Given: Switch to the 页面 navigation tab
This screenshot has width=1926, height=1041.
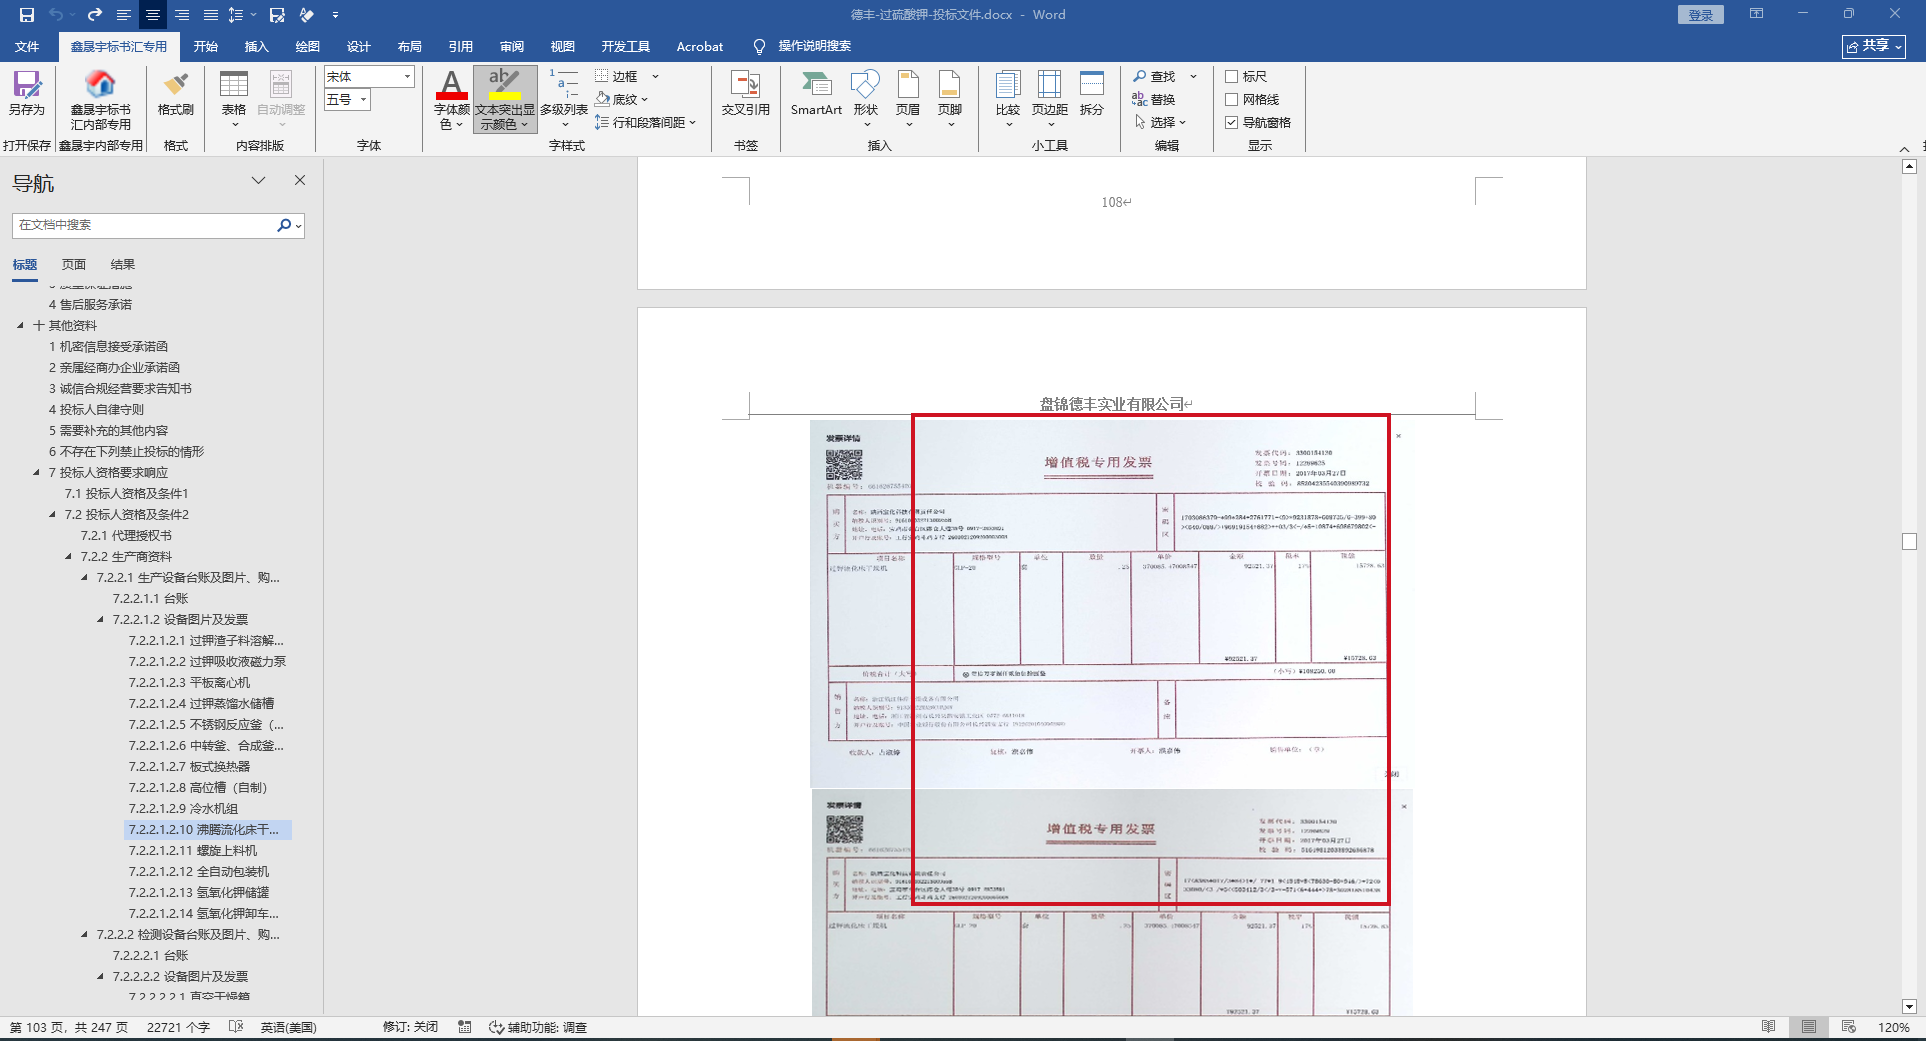Looking at the screenshot, I should coord(74,265).
